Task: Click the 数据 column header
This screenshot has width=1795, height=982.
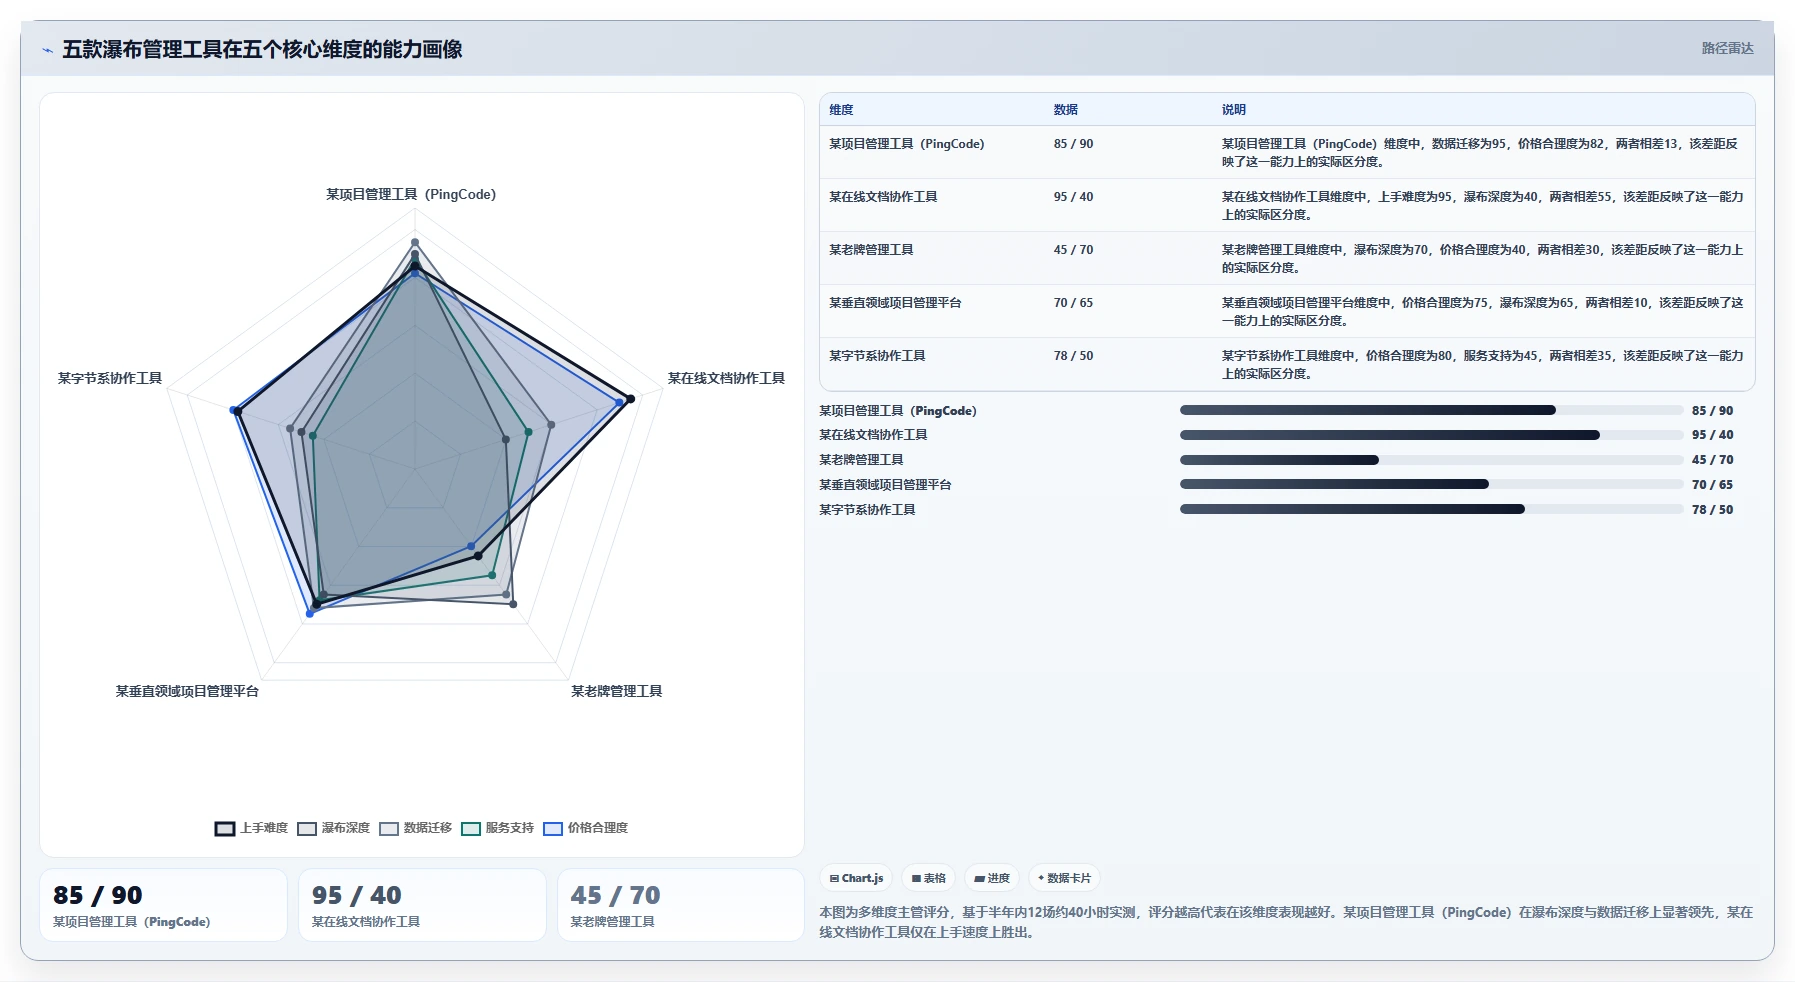Action: coord(1065,110)
